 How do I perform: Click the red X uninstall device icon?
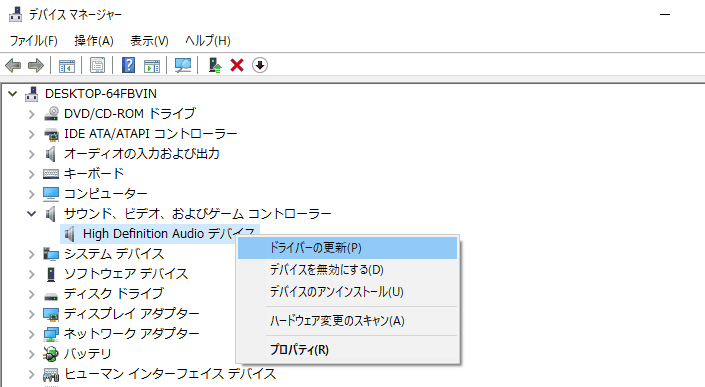point(237,66)
